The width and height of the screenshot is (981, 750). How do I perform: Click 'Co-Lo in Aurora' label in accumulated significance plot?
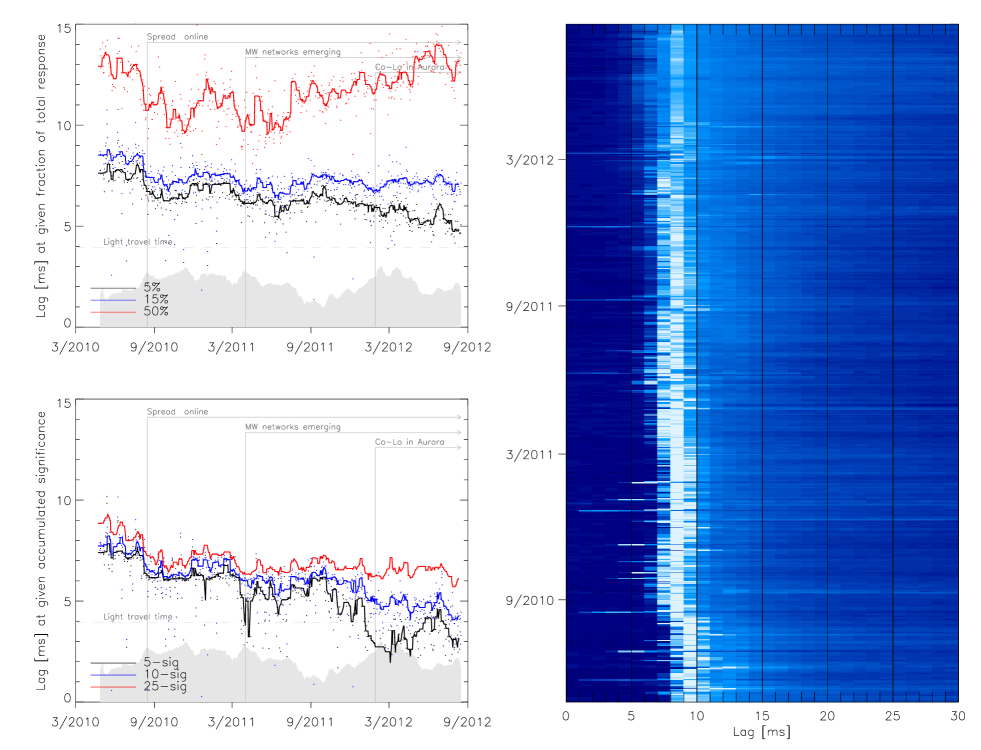click(410, 442)
